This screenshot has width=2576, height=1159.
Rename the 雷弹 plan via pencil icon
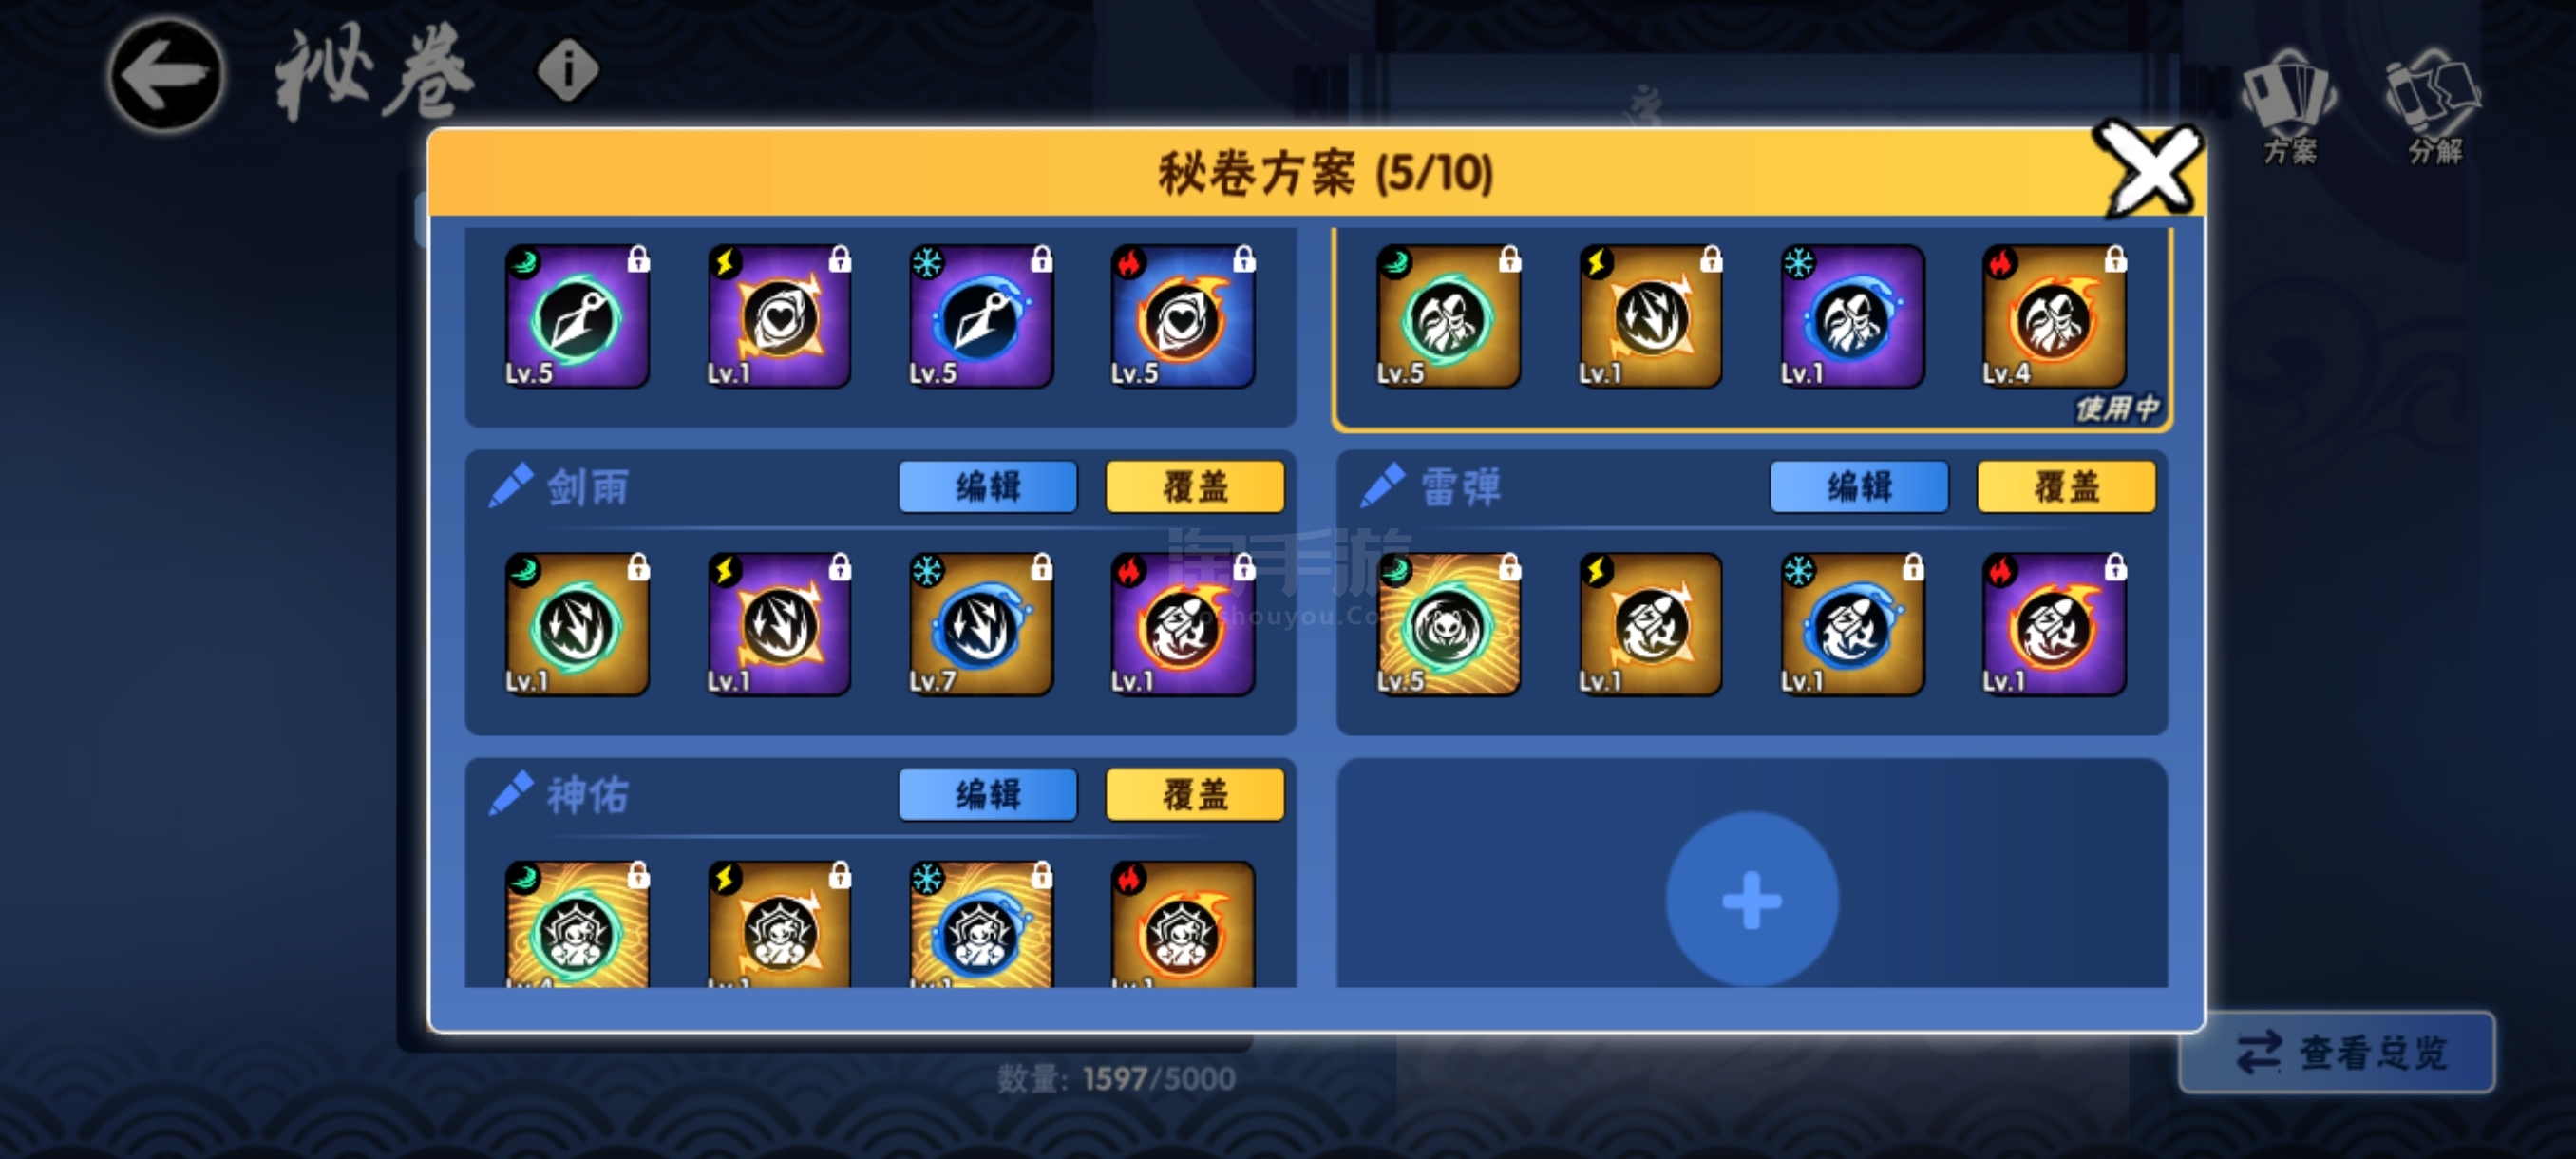(x=1383, y=487)
